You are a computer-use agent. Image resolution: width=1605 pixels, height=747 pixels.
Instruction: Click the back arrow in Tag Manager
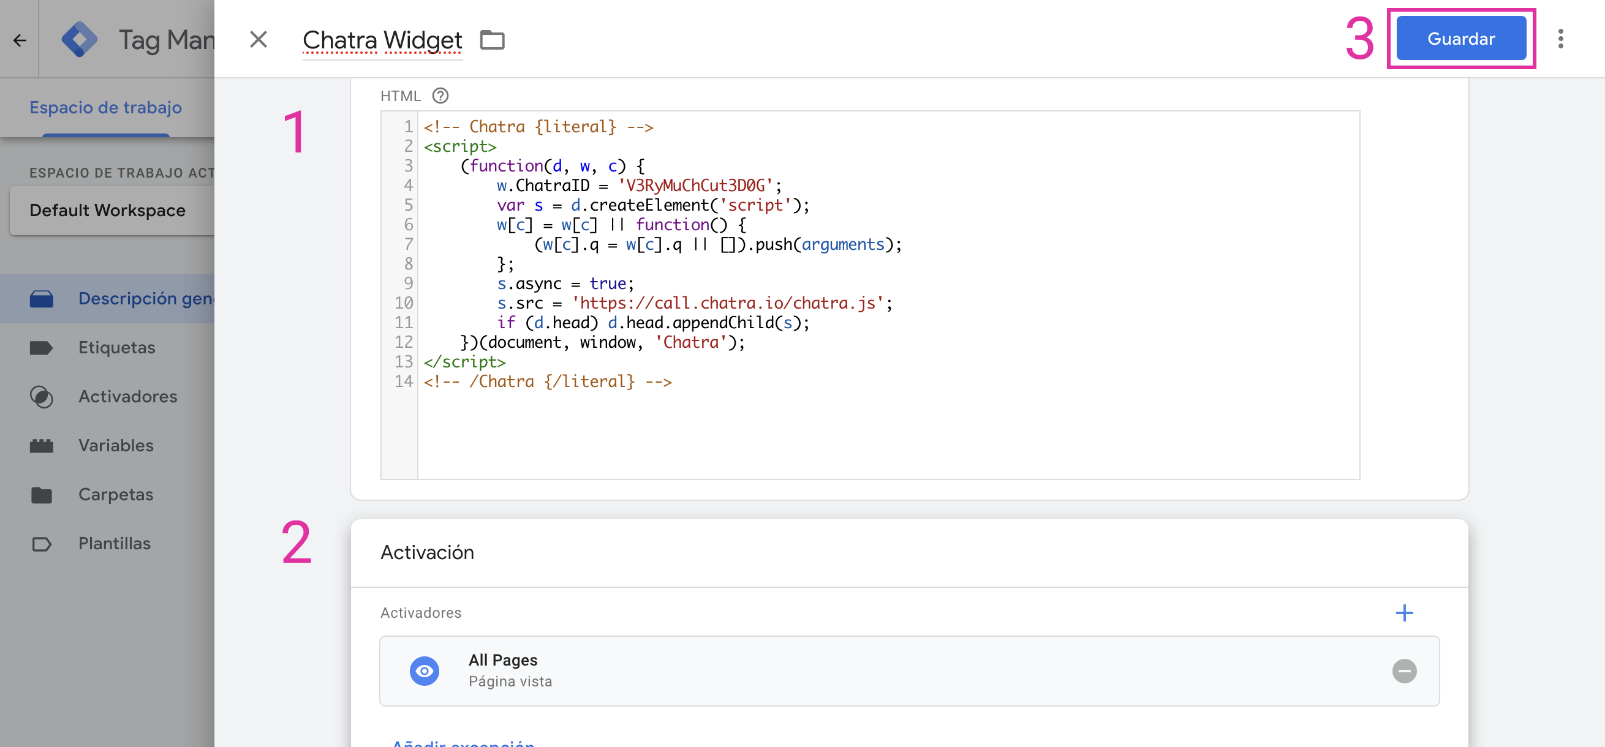[x=19, y=40]
